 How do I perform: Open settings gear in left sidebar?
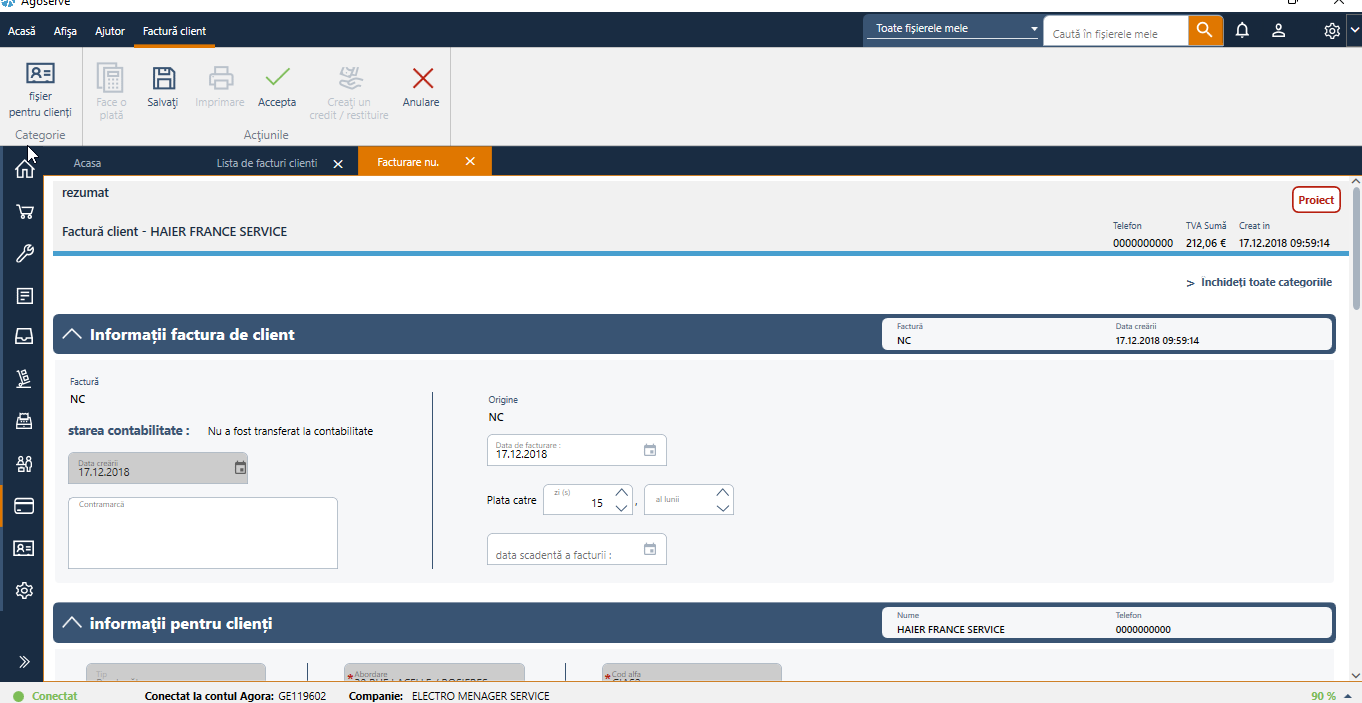(x=25, y=590)
